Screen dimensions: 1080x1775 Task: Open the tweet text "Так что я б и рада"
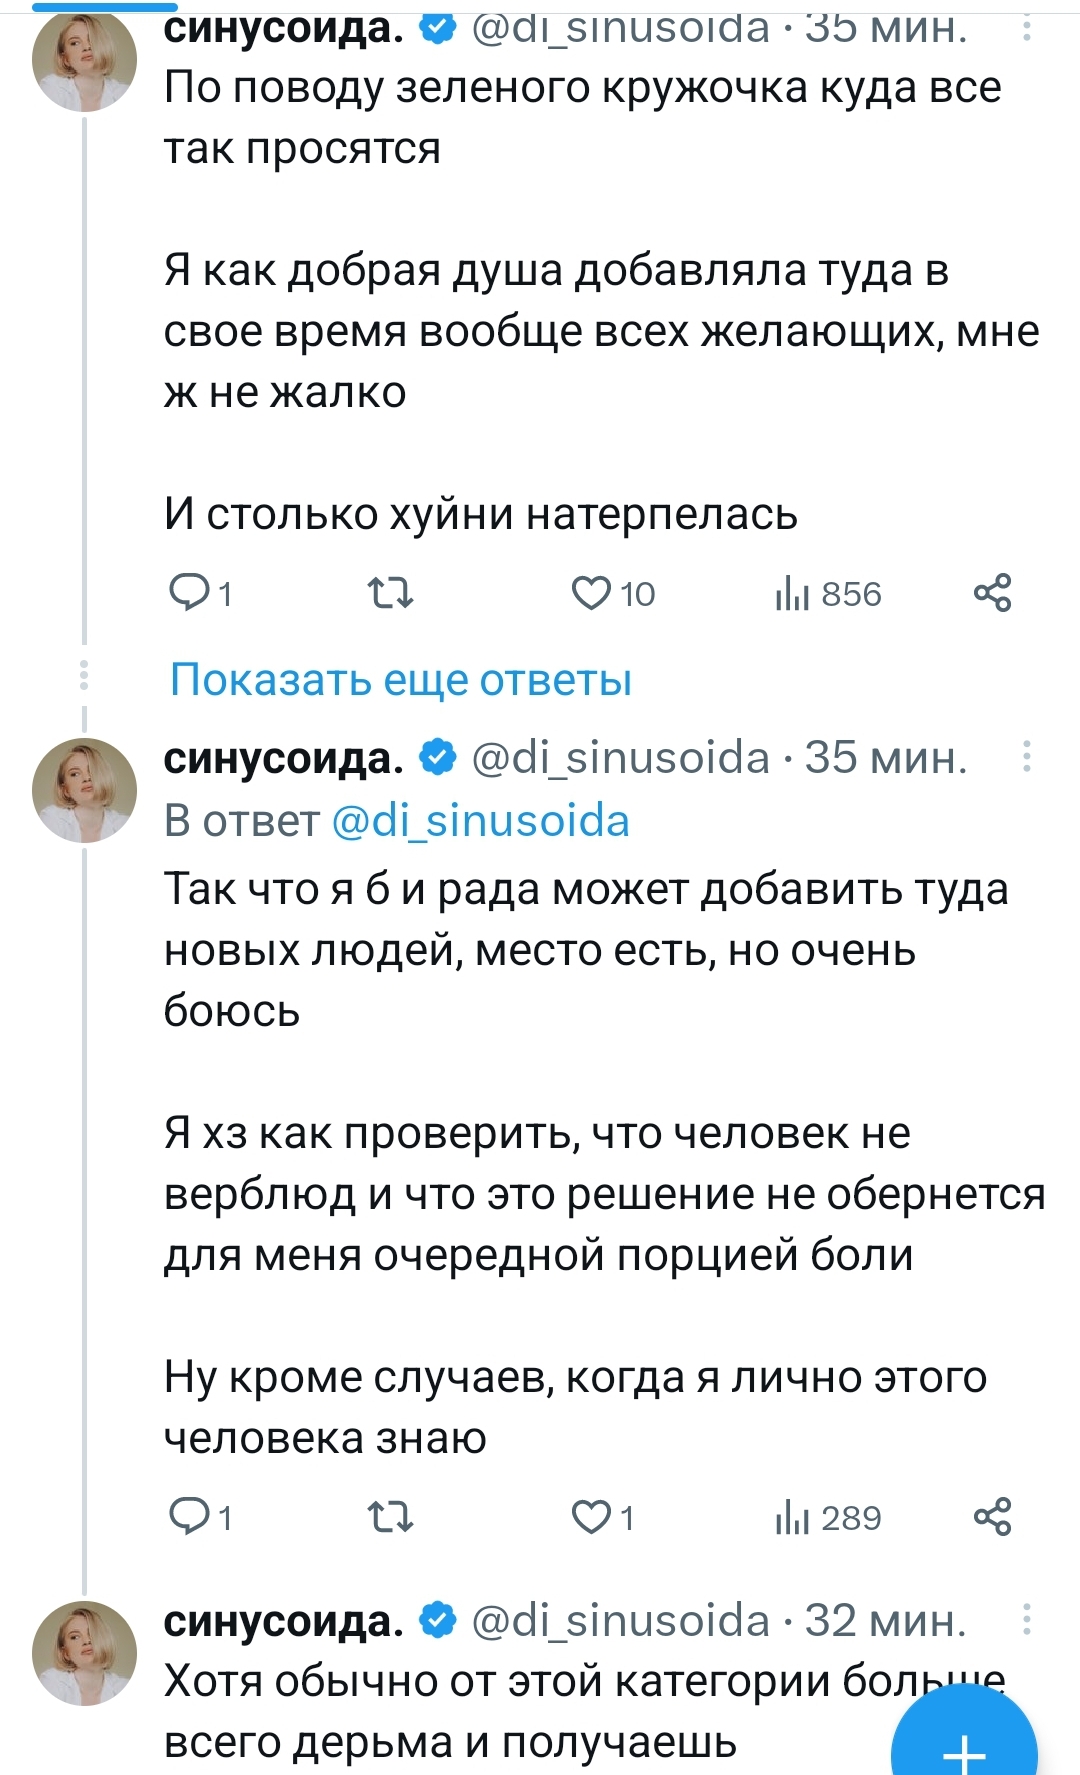tap(585, 950)
